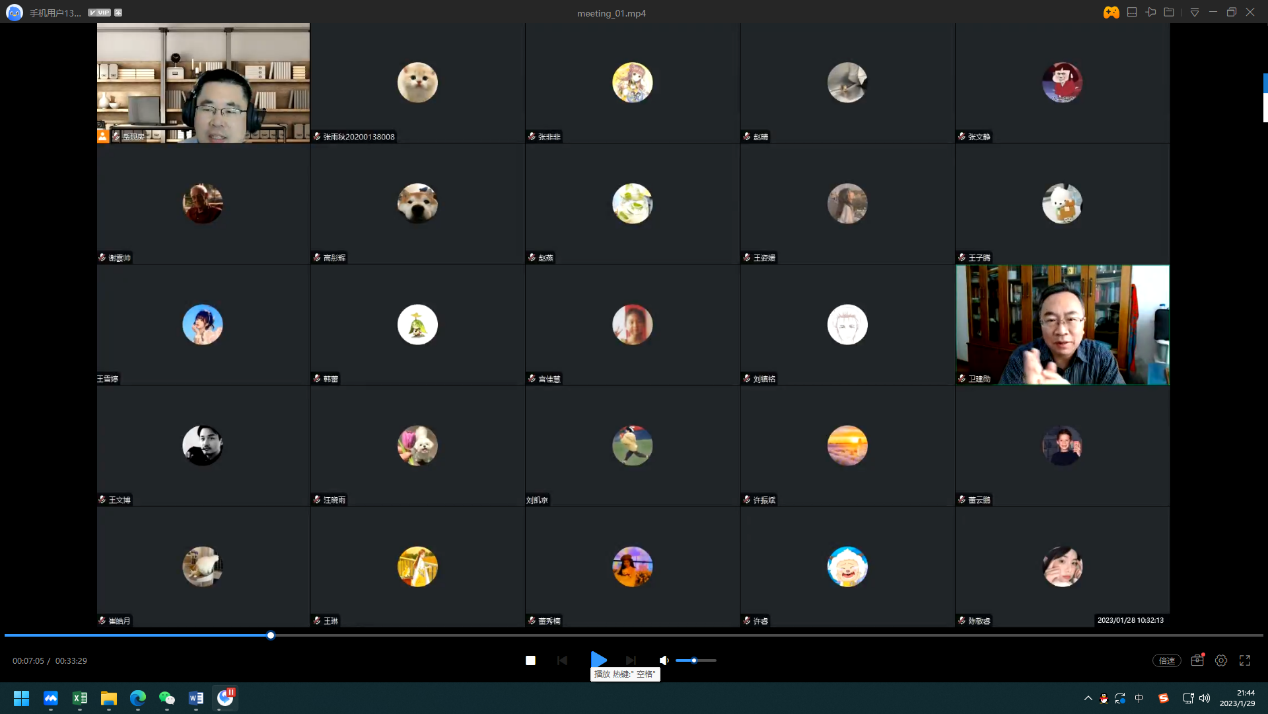1268x714 pixels.
Task: Skip to the next video
Action: tap(631, 660)
